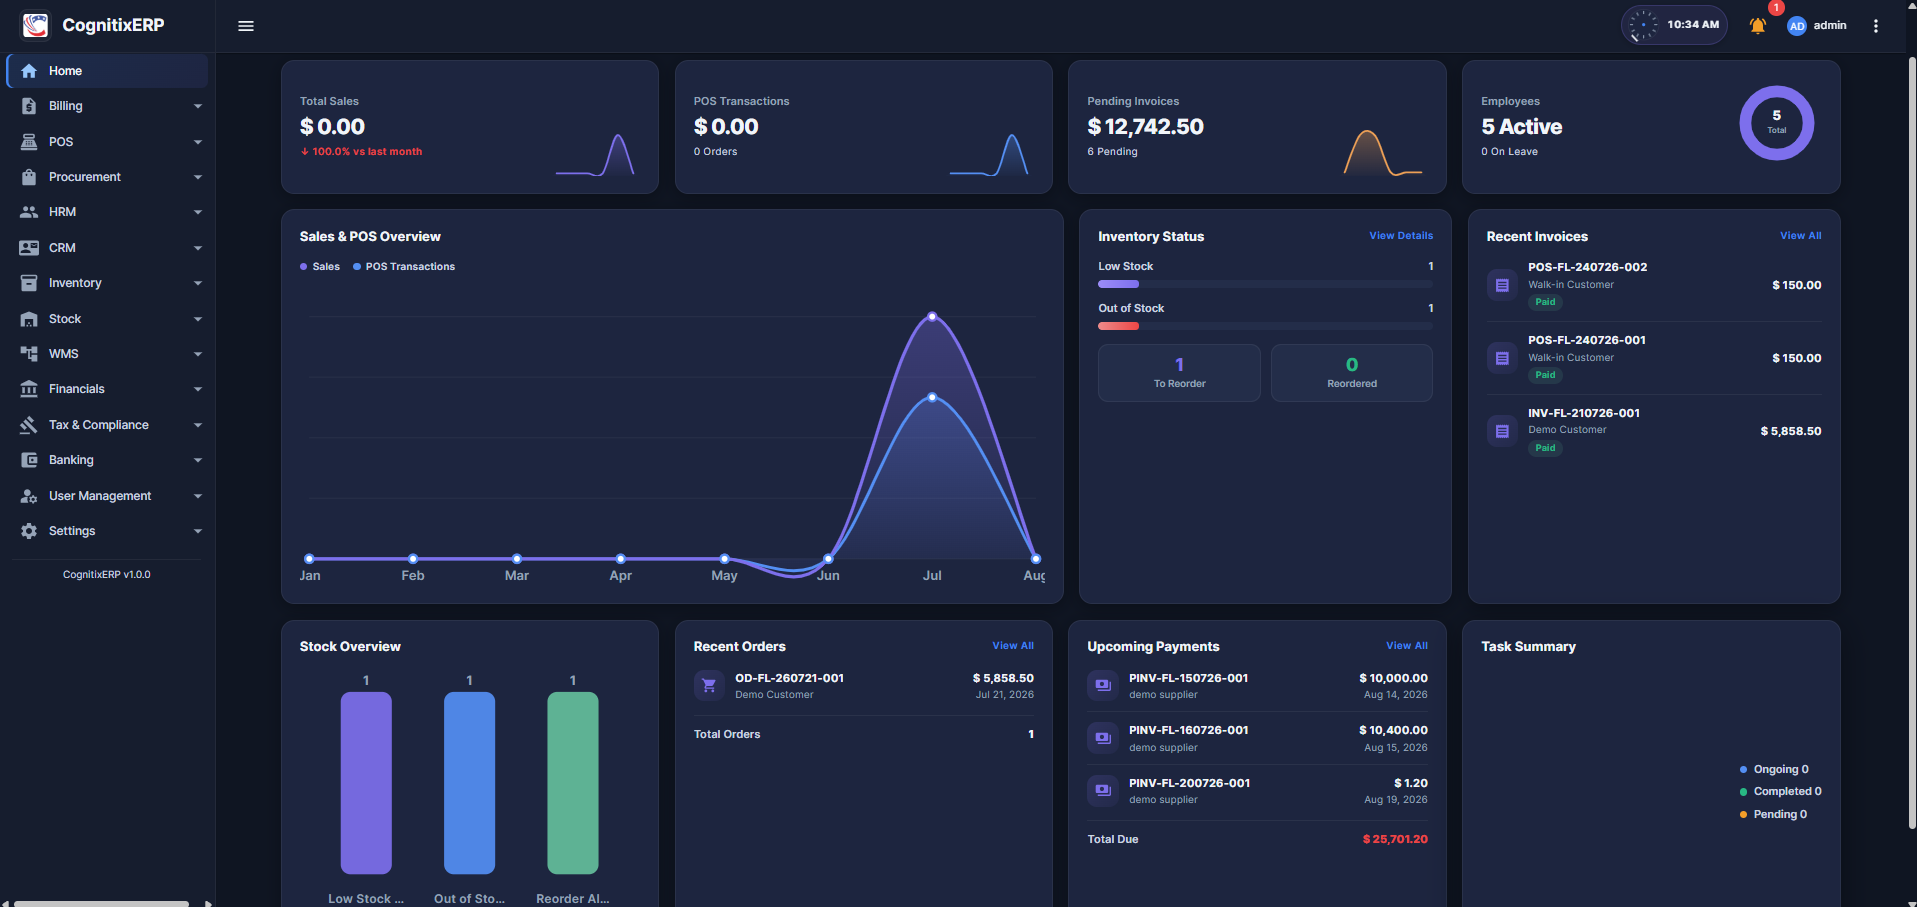Image resolution: width=1917 pixels, height=907 pixels.
Task: Click the To Reorder count box
Action: 1179,373
